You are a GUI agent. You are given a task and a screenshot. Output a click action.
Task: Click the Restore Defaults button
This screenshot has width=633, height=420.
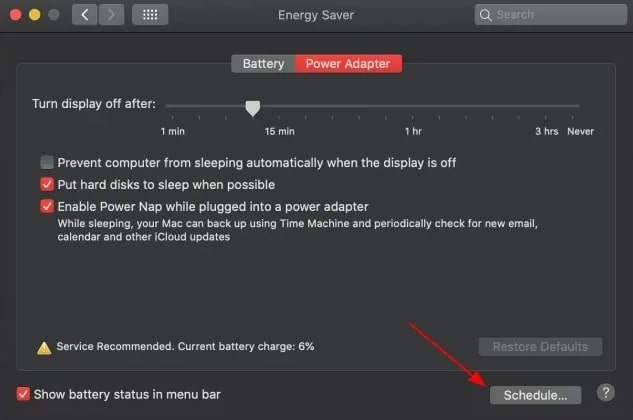click(x=541, y=346)
